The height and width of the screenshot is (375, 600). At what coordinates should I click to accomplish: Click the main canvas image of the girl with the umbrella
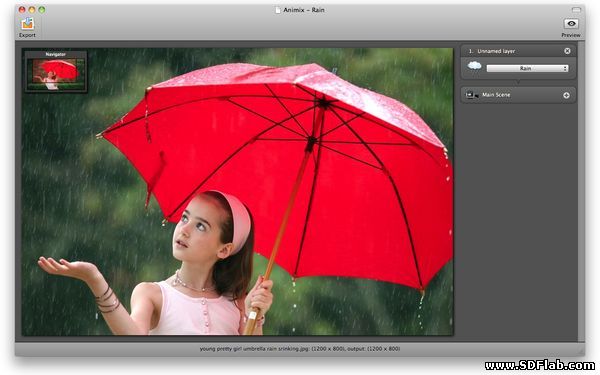click(x=237, y=191)
